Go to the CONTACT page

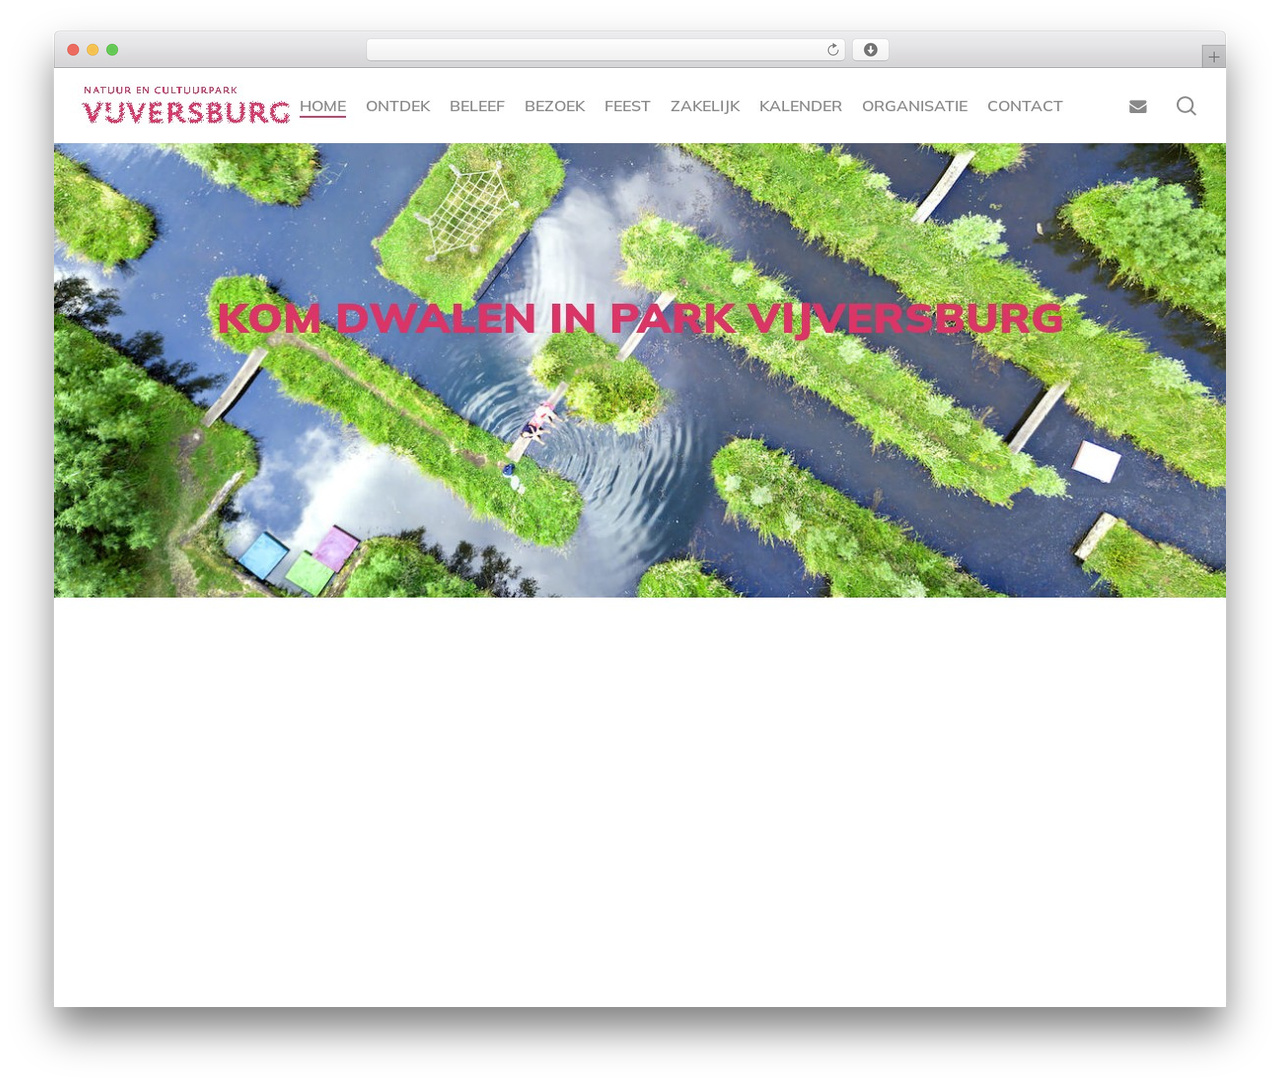pos(1025,106)
